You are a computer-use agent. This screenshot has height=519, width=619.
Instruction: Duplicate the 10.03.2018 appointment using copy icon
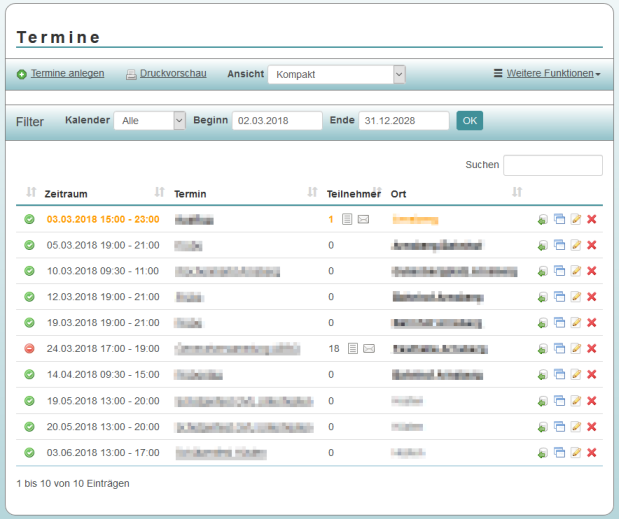coord(559,271)
